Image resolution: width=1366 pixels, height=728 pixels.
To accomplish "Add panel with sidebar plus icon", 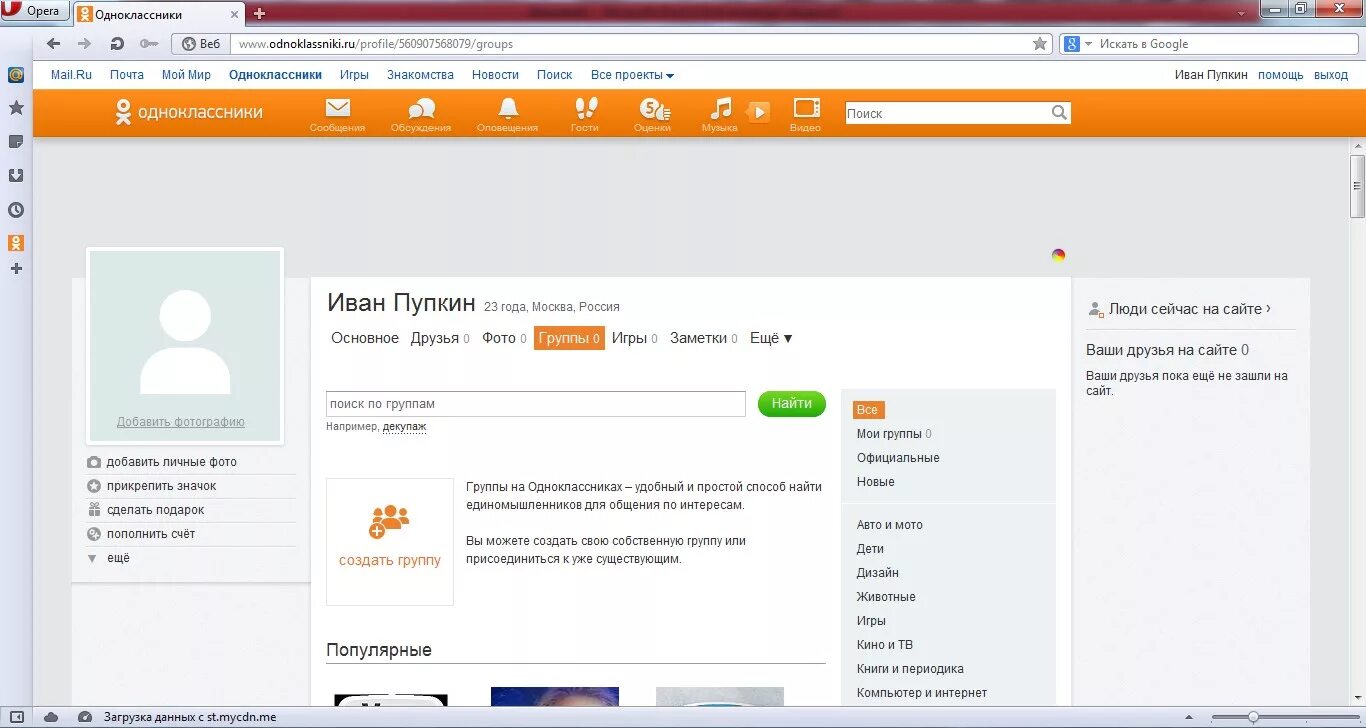I will pos(16,268).
